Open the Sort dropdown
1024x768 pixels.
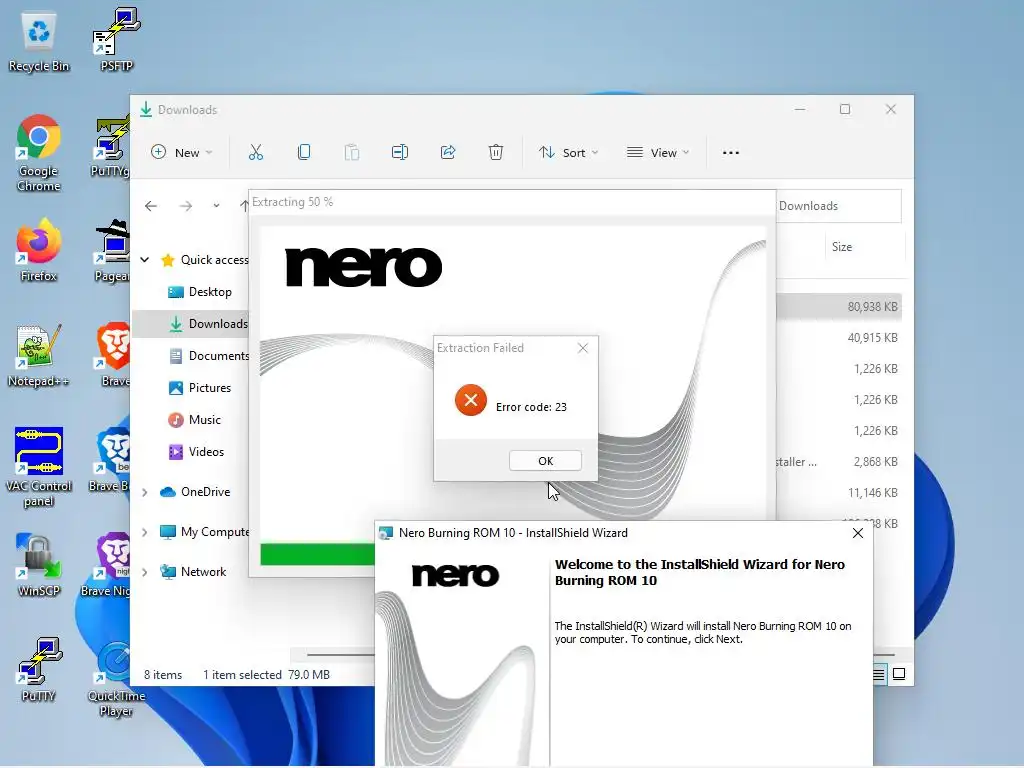coord(568,152)
